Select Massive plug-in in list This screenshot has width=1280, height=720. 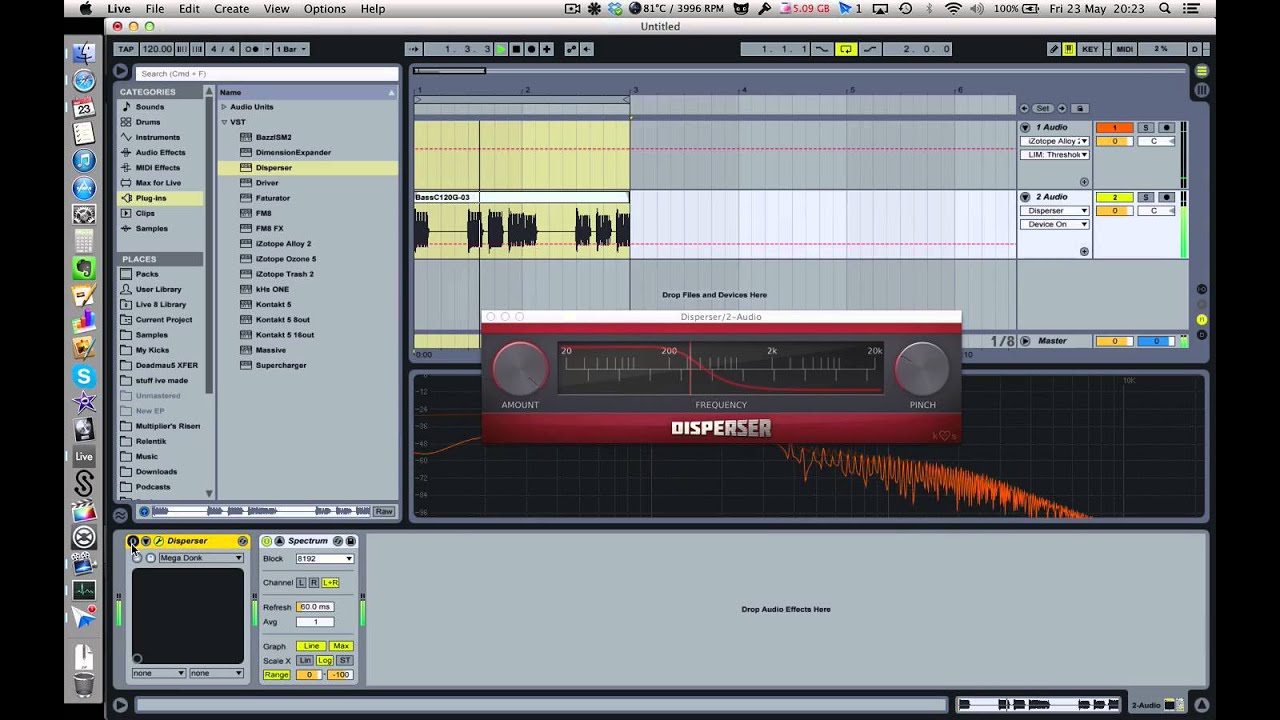click(270, 350)
